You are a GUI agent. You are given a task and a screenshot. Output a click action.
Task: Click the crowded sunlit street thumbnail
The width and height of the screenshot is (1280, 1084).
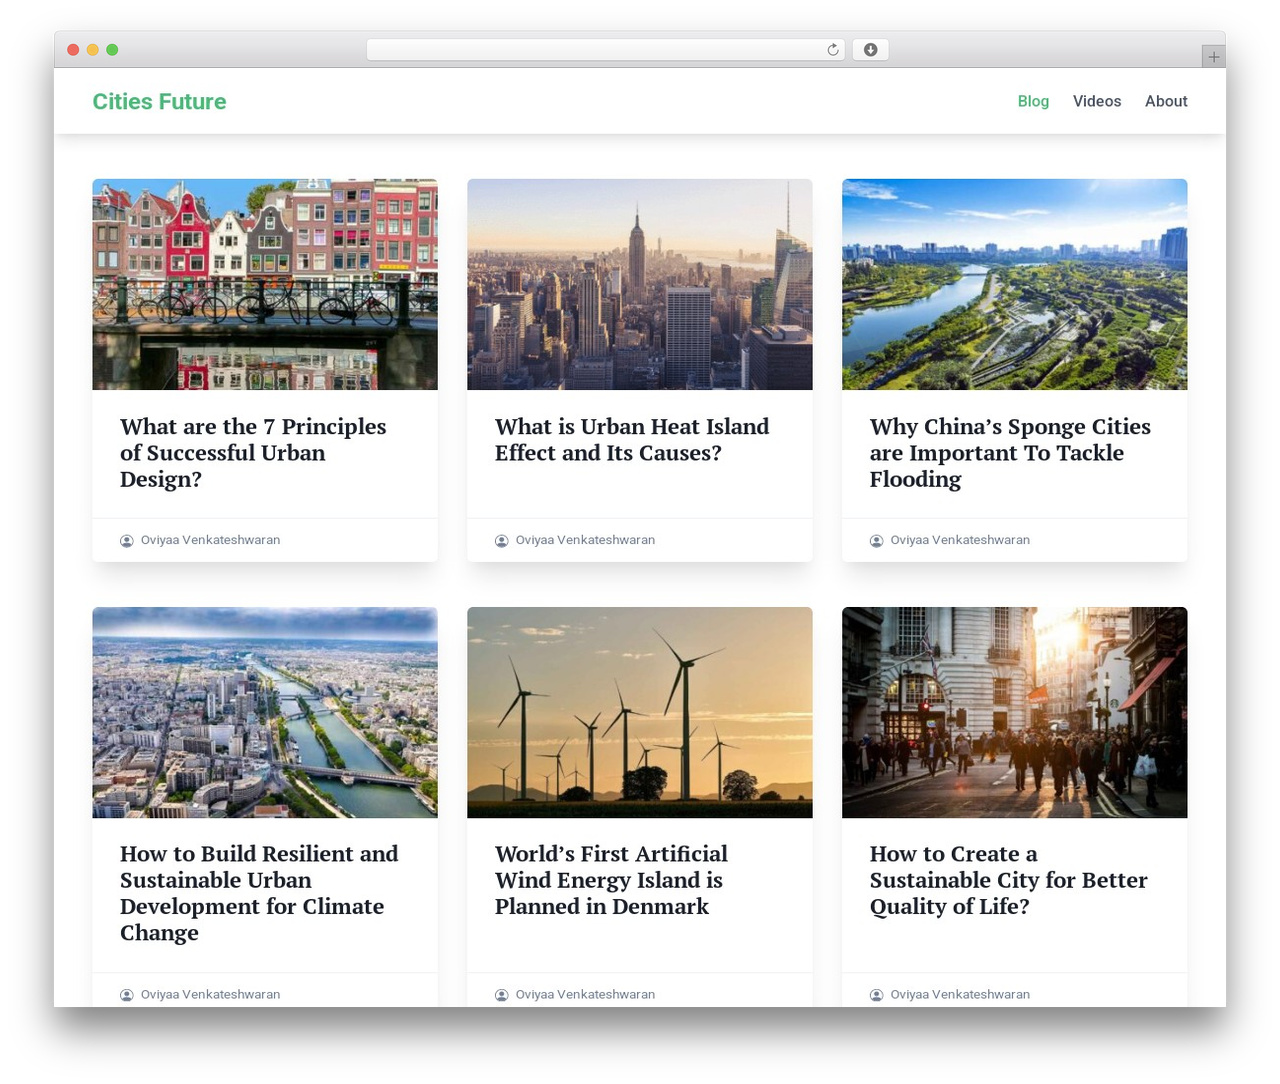pyautogui.click(x=1015, y=712)
